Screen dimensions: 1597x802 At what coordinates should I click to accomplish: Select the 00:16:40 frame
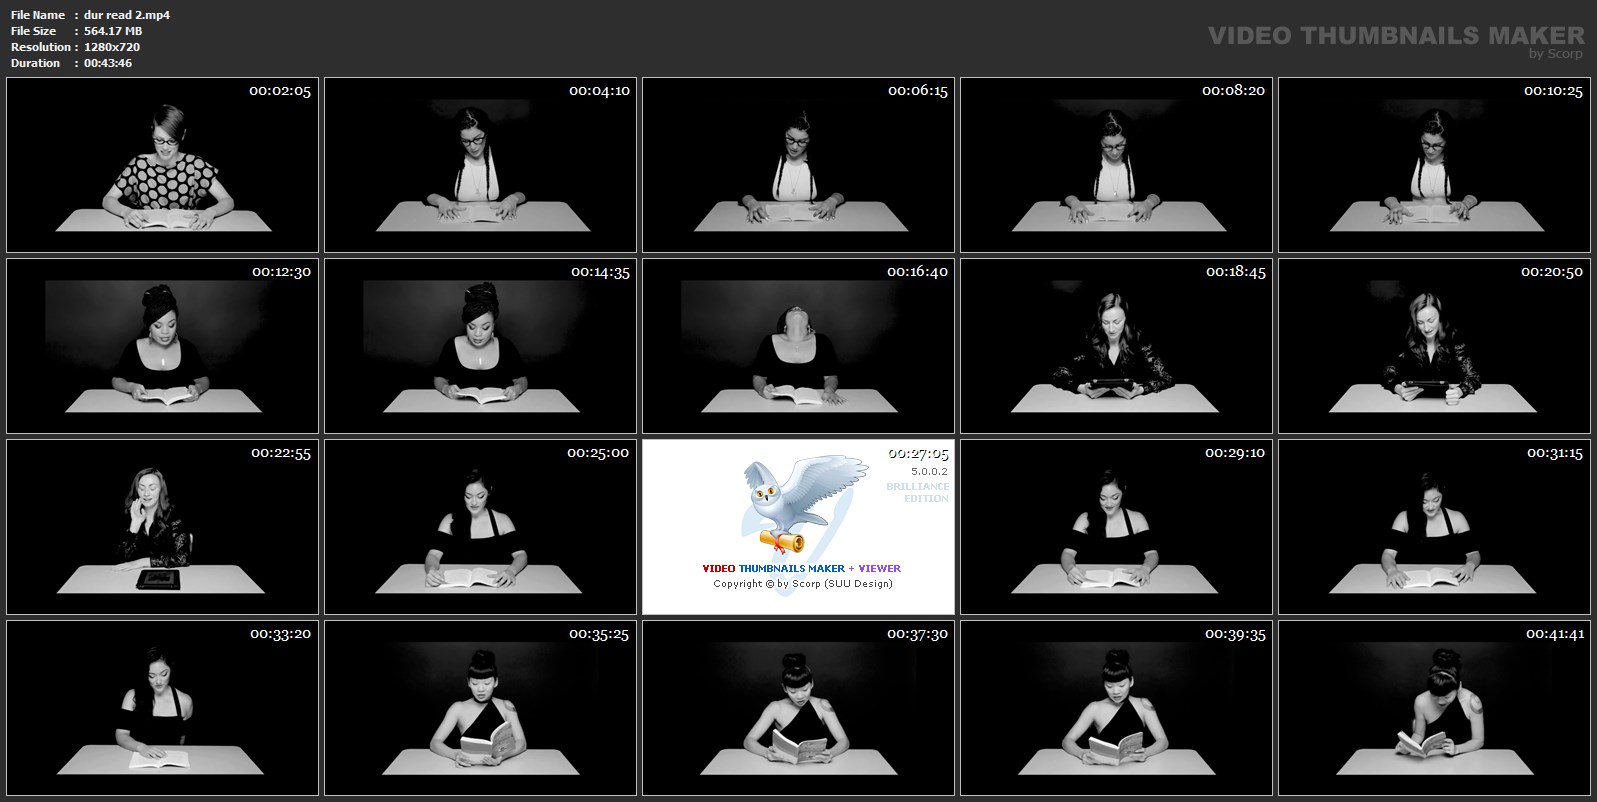tap(798, 346)
